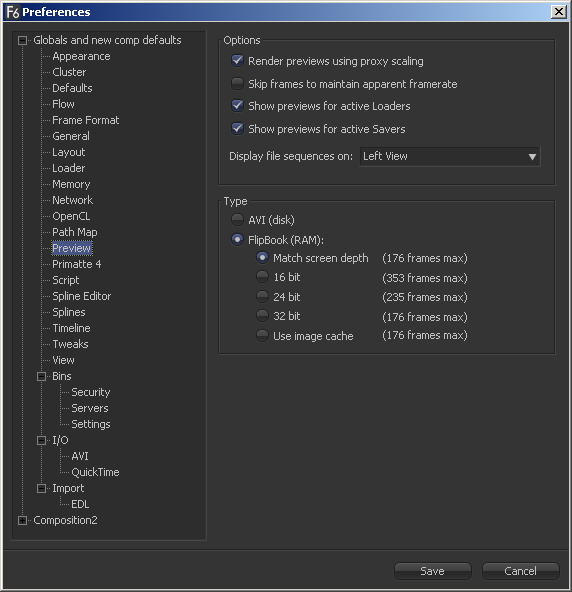The width and height of the screenshot is (572, 592).
Task: Click the Save button
Action: (433, 571)
